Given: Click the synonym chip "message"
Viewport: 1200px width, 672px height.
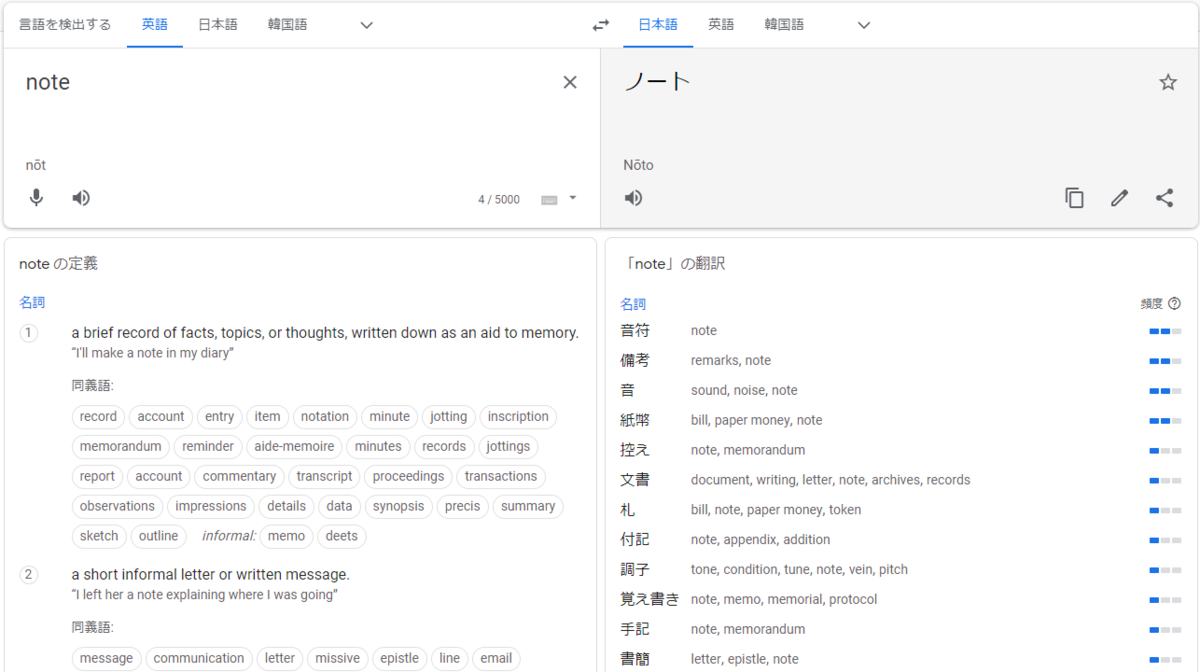Looking at the screenshot, I should (x=106, y=659).
